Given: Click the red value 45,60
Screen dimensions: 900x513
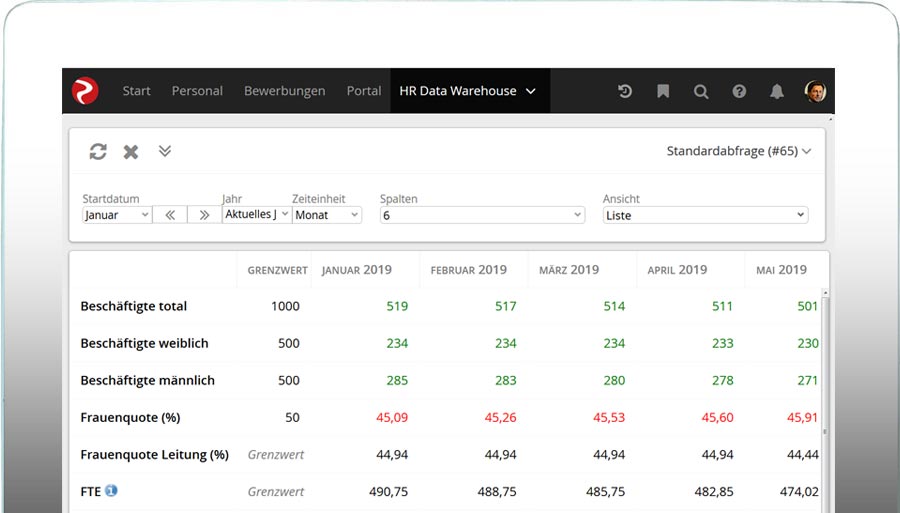Looking at the screenshot, I should [717, 418].
